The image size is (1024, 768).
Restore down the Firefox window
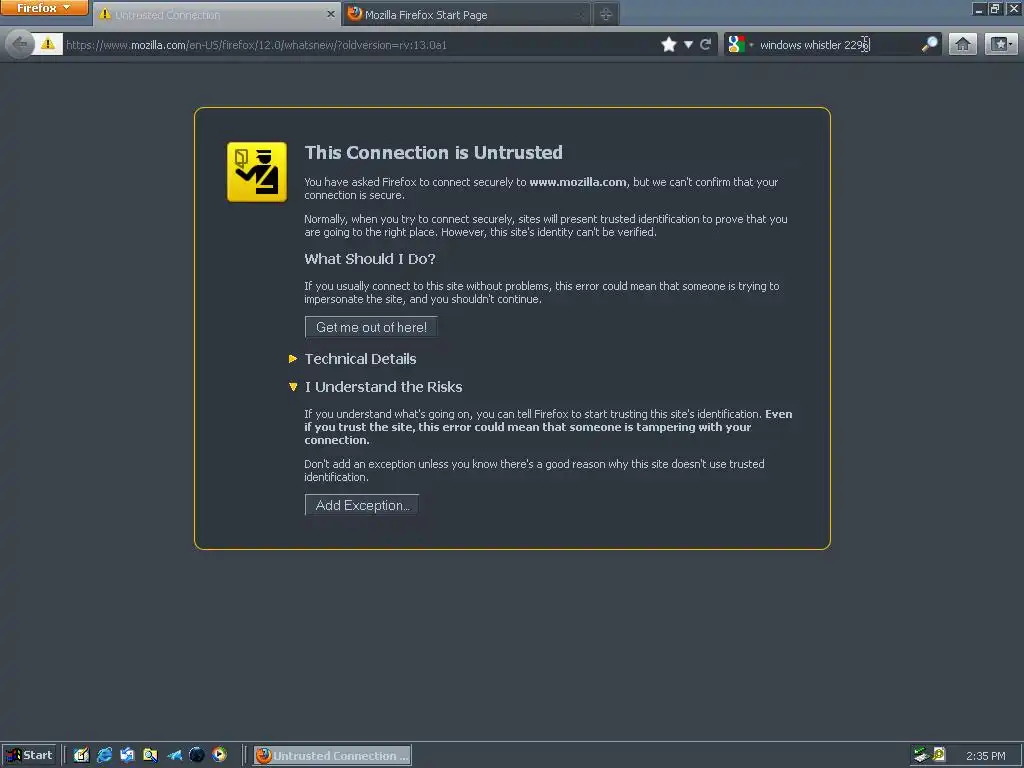click(x=995, y=8)
